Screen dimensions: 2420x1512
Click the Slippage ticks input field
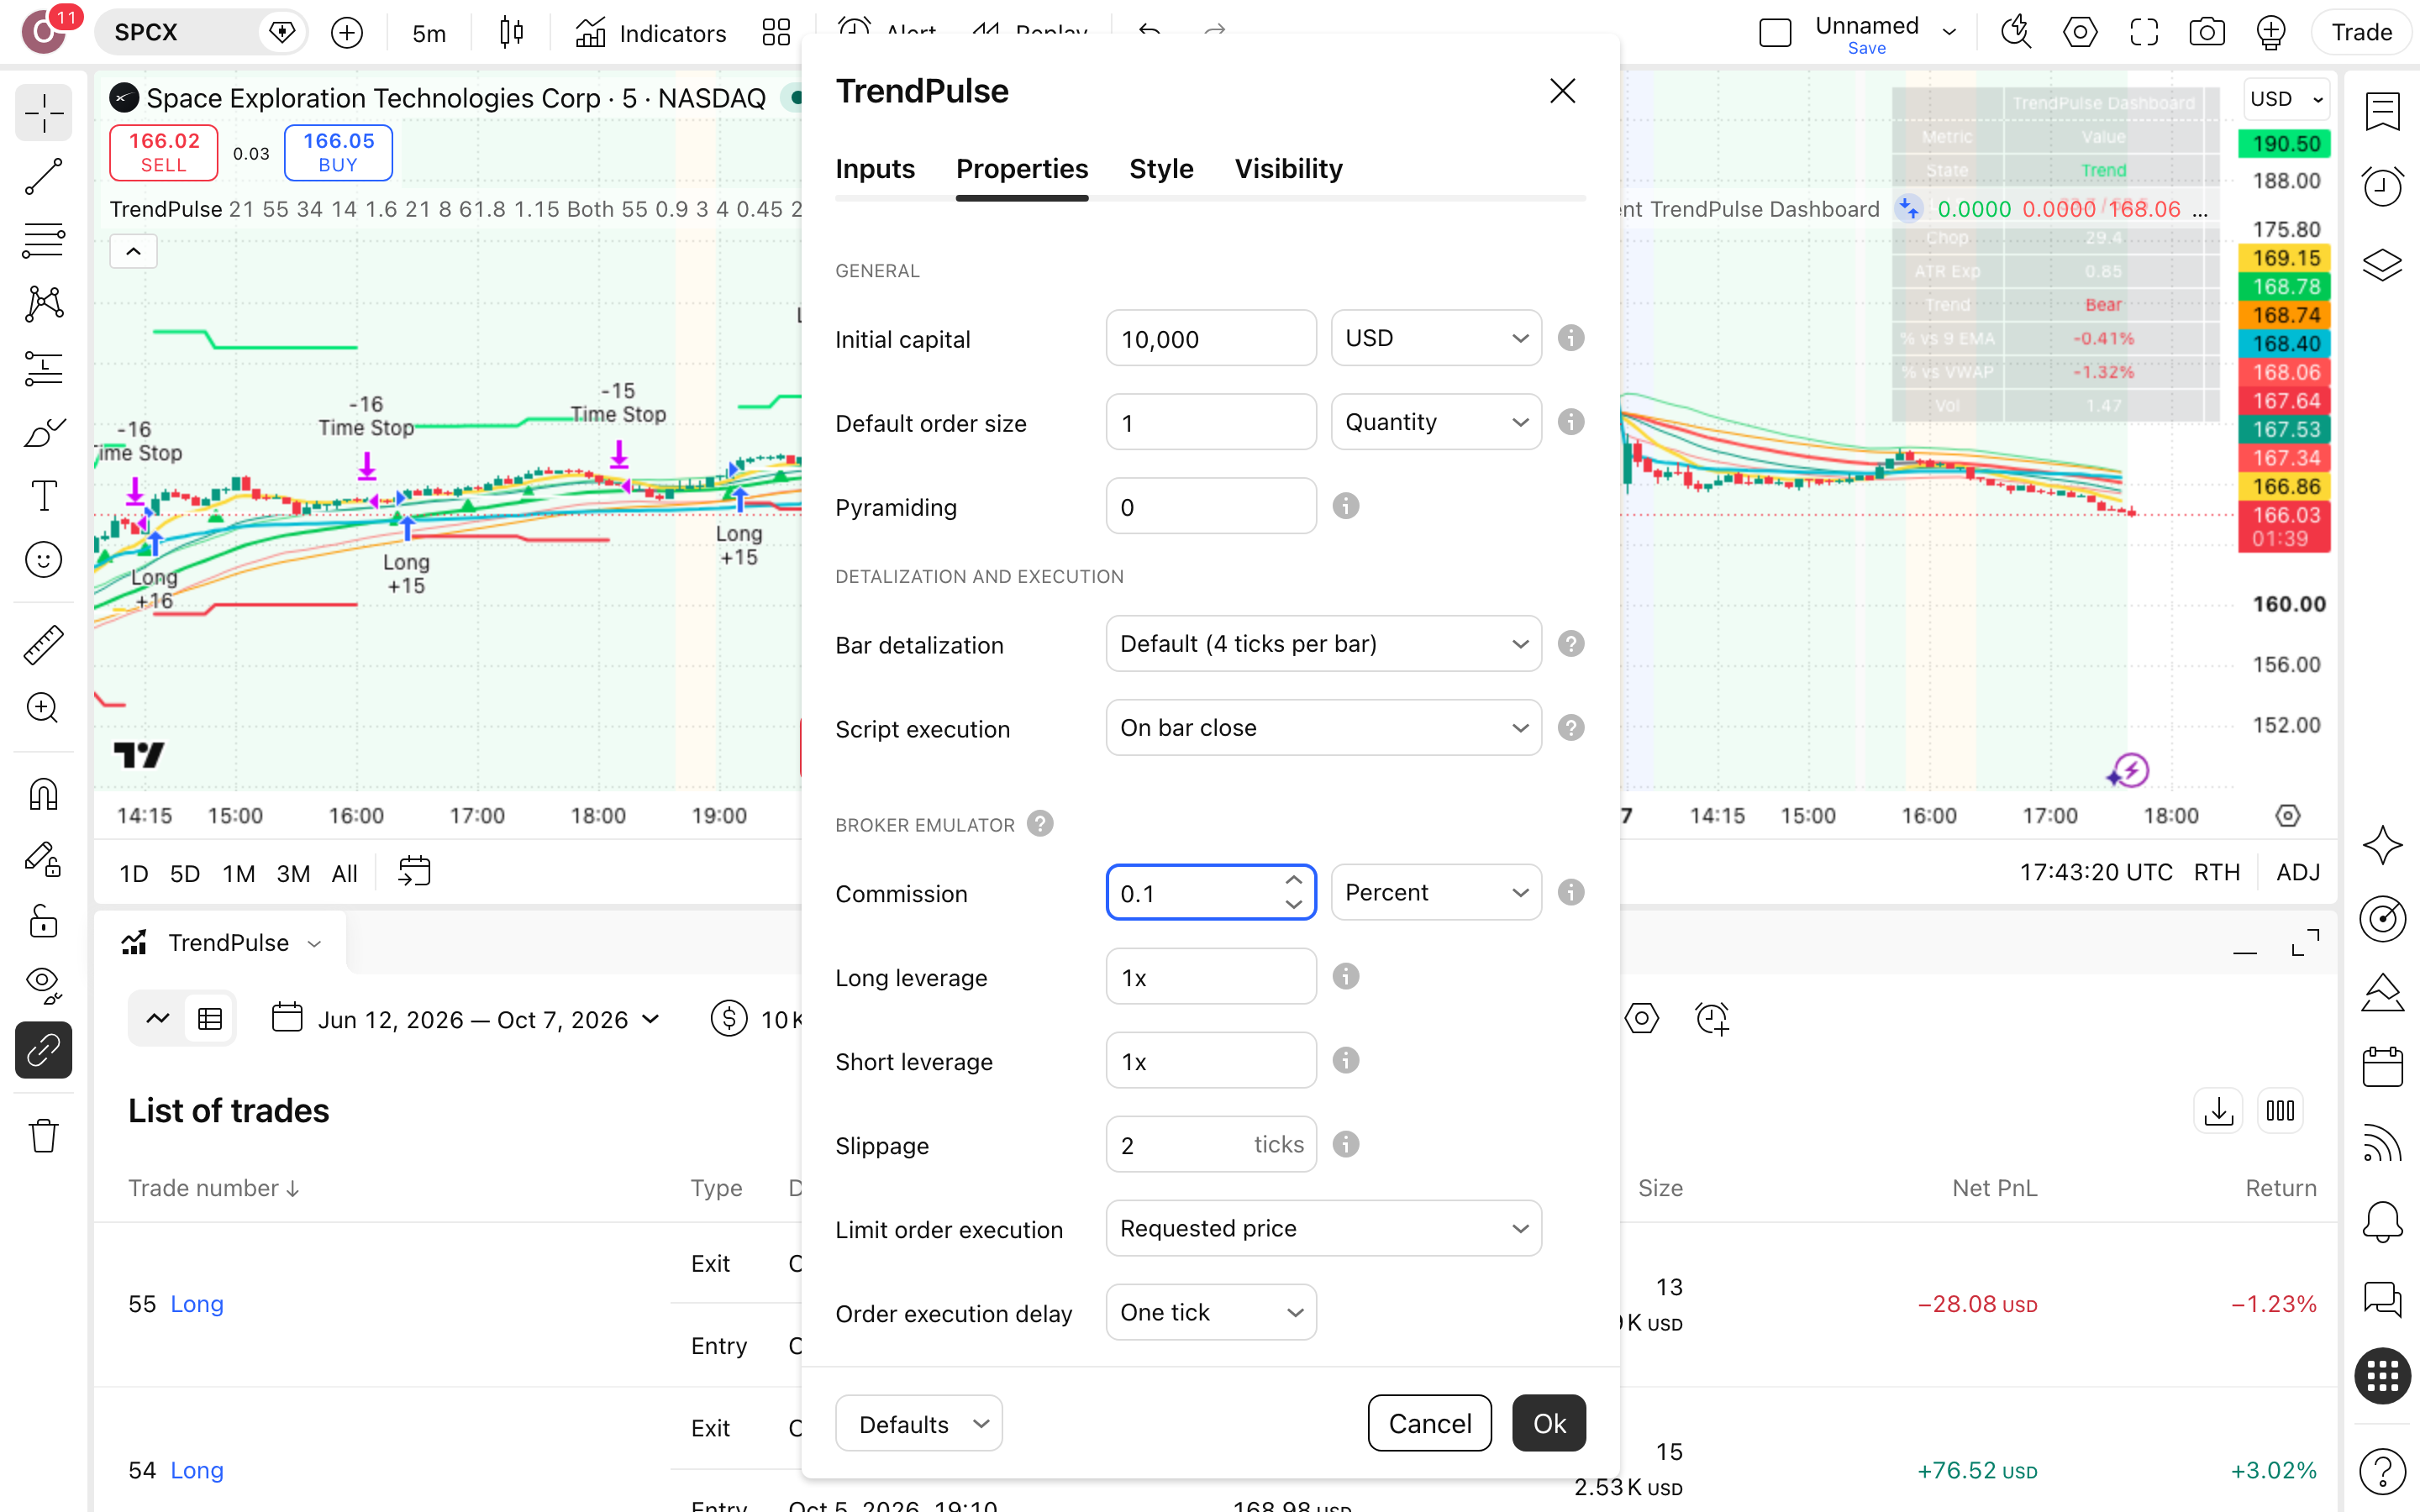pos(1211,1144)
